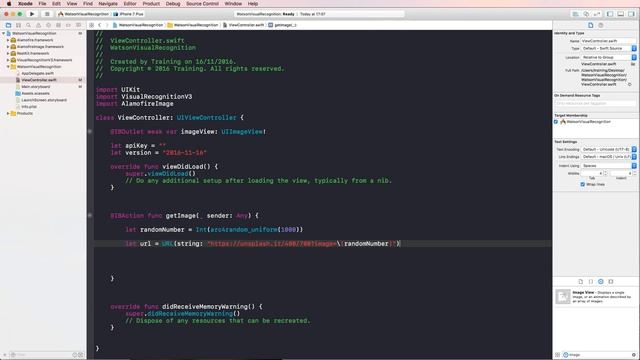Toggle the Navigator pane visibility

click(610, 14)
